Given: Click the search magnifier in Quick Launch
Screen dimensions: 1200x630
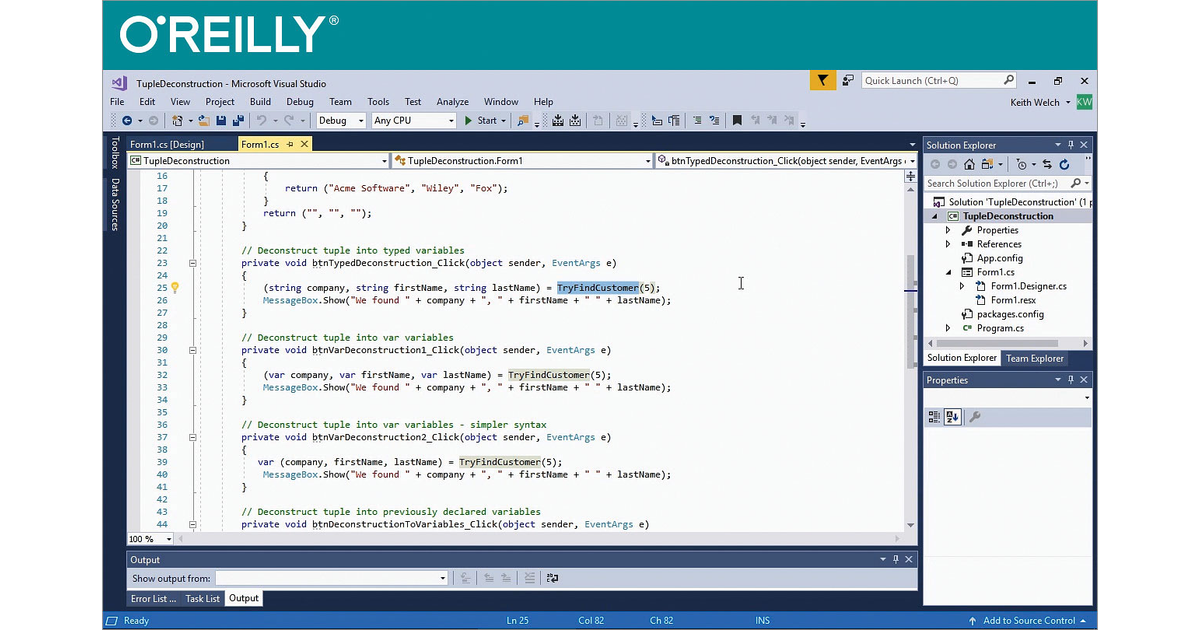Looking at the screenshot, I should 1009,81.
